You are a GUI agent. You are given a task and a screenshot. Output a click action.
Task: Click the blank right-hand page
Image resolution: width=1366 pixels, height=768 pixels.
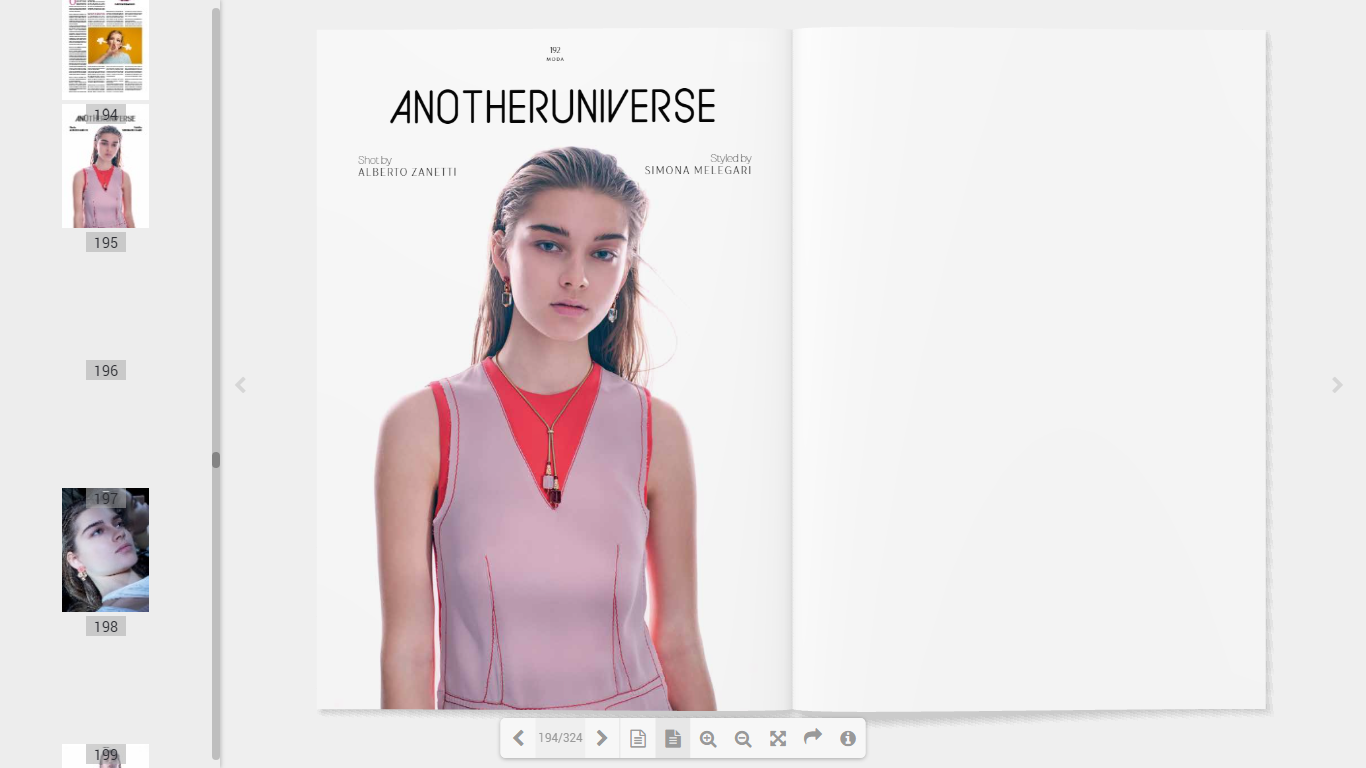point(1029,370)
